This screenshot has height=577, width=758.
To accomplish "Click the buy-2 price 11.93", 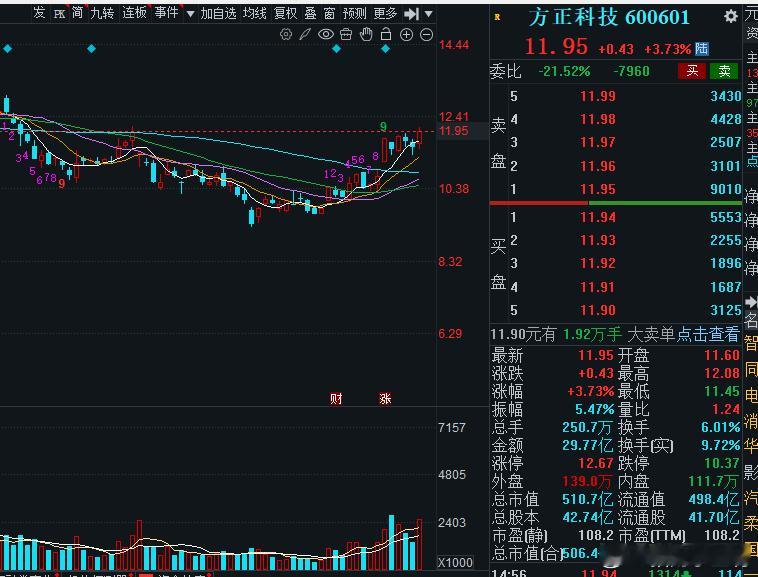I will (x=598, y=240).
